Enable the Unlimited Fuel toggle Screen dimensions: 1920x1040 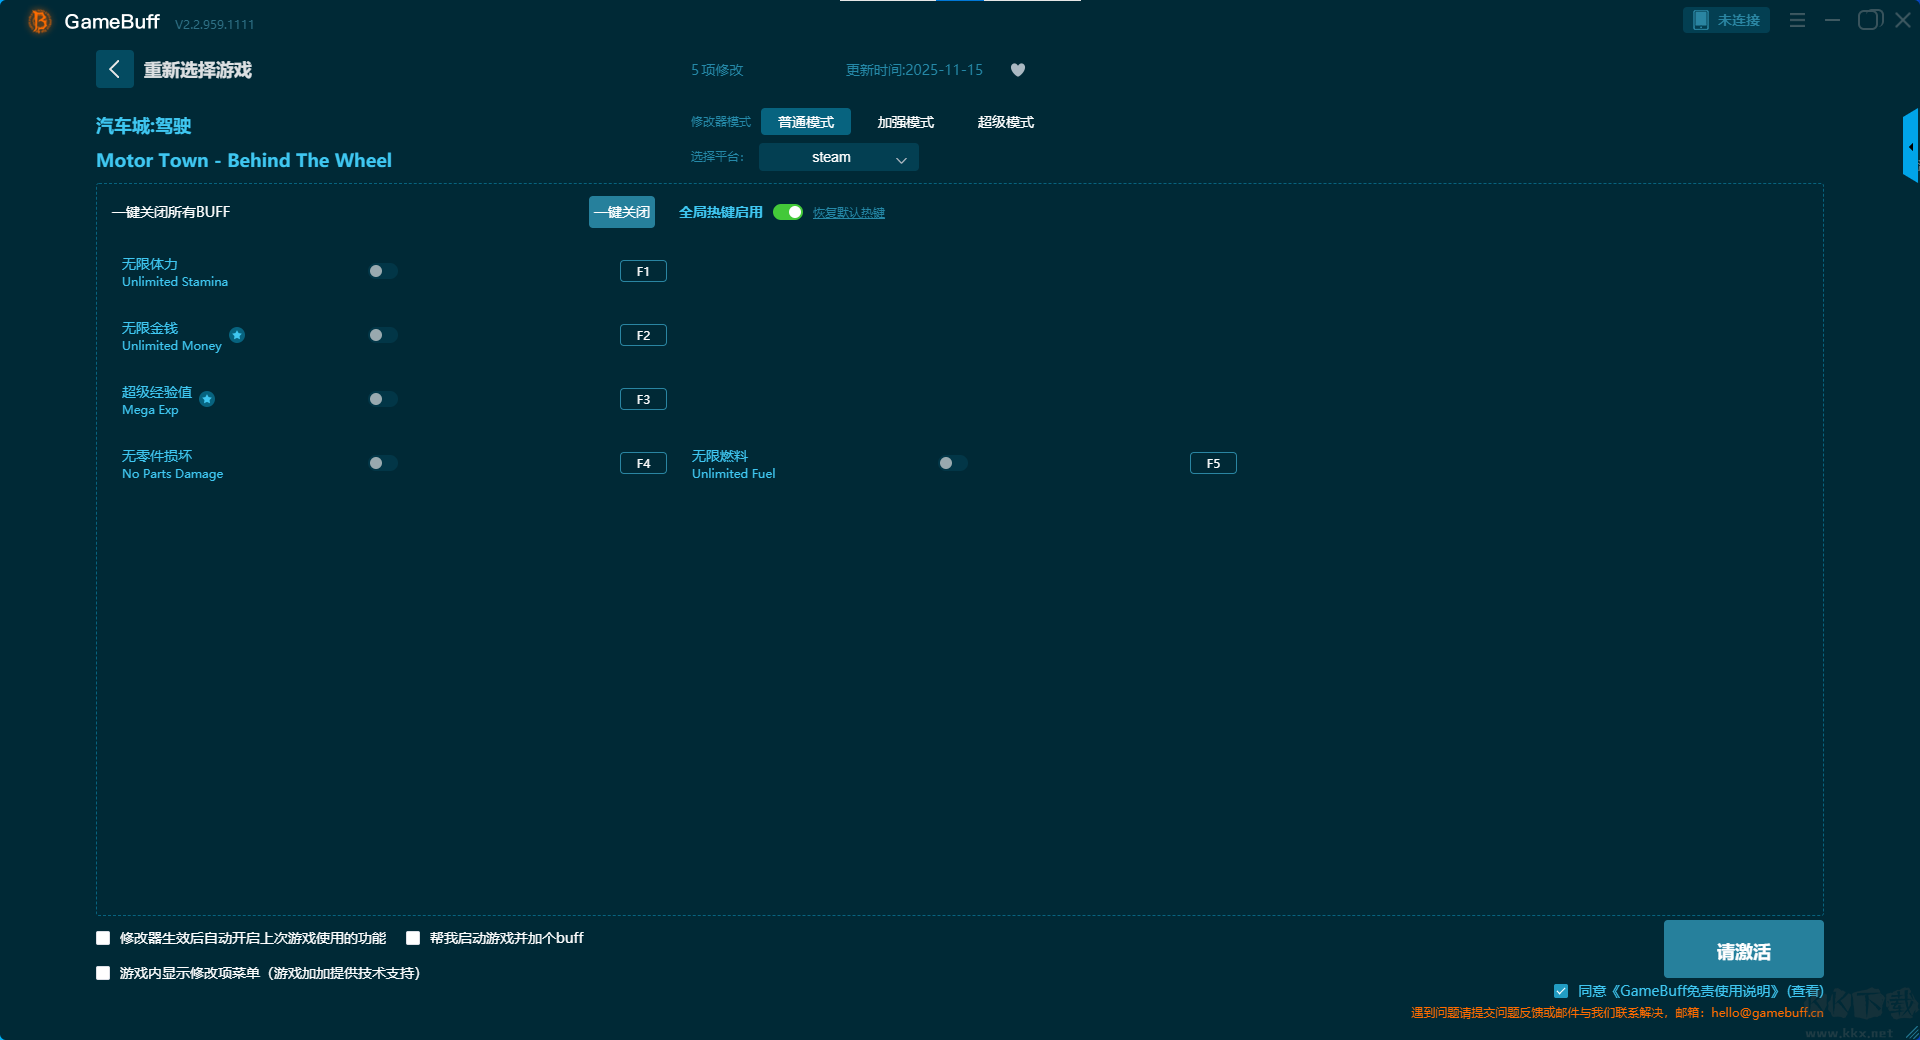952,463
